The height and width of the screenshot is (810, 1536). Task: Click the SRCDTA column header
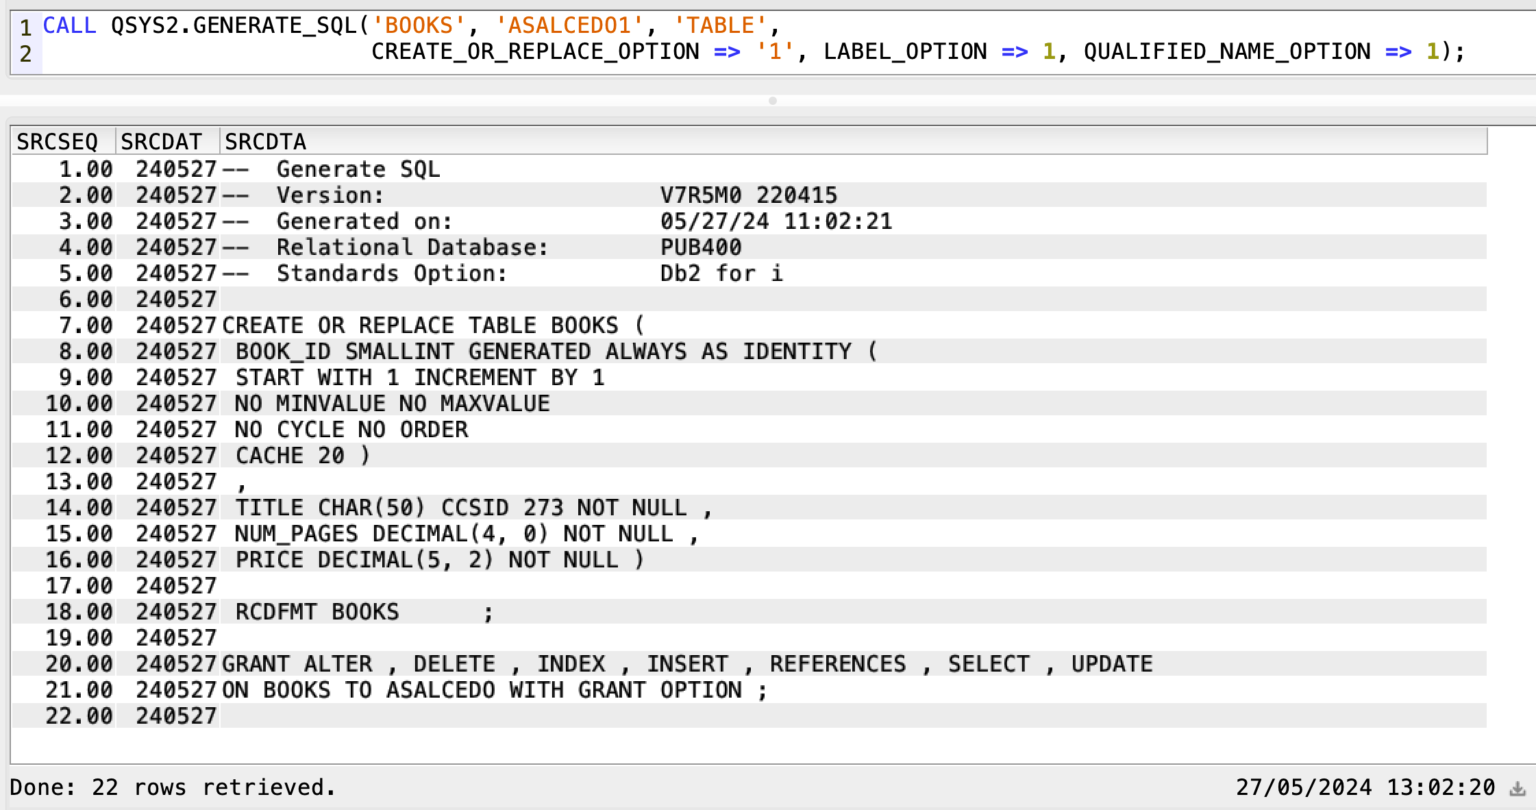265,142
